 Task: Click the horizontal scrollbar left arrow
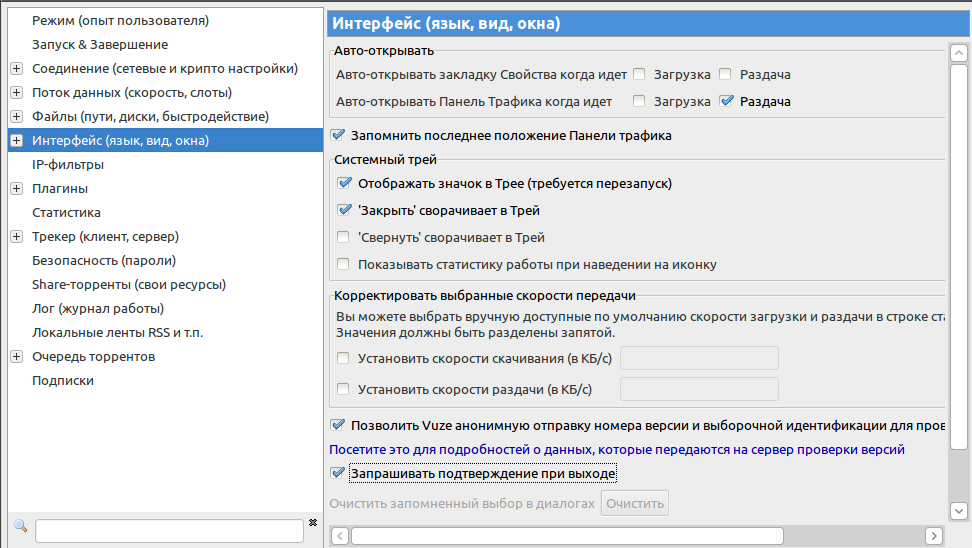[x=340, y=536]
